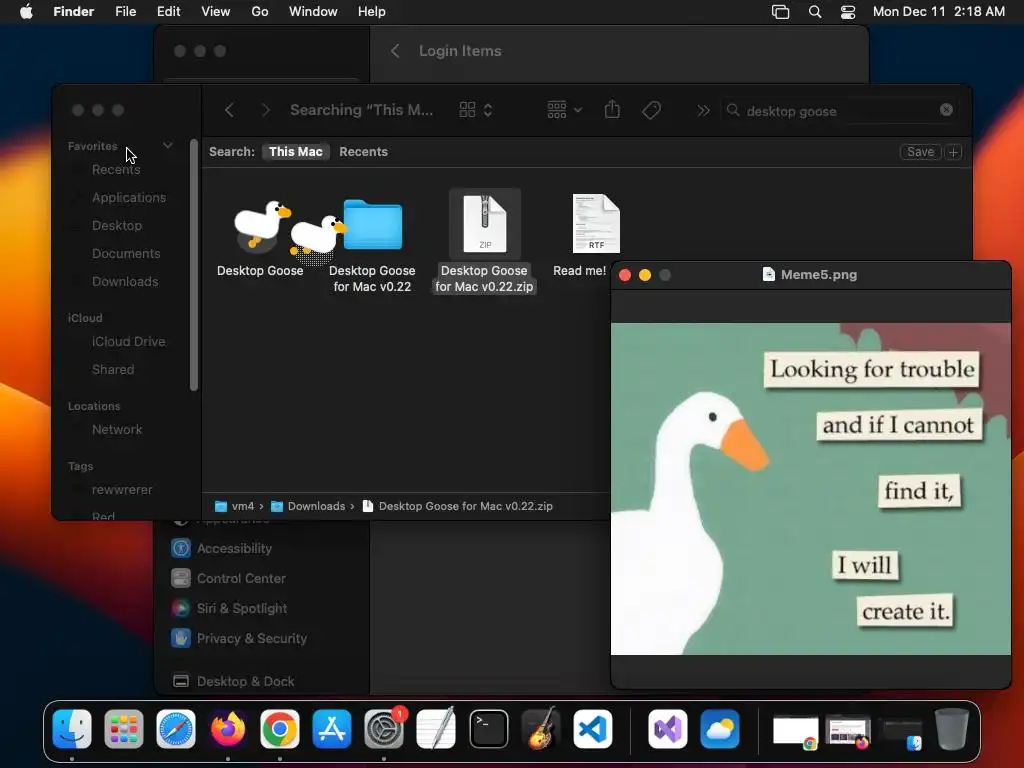
Task: Click the Meme5.png title bar document icon
Action: [769, 275]
